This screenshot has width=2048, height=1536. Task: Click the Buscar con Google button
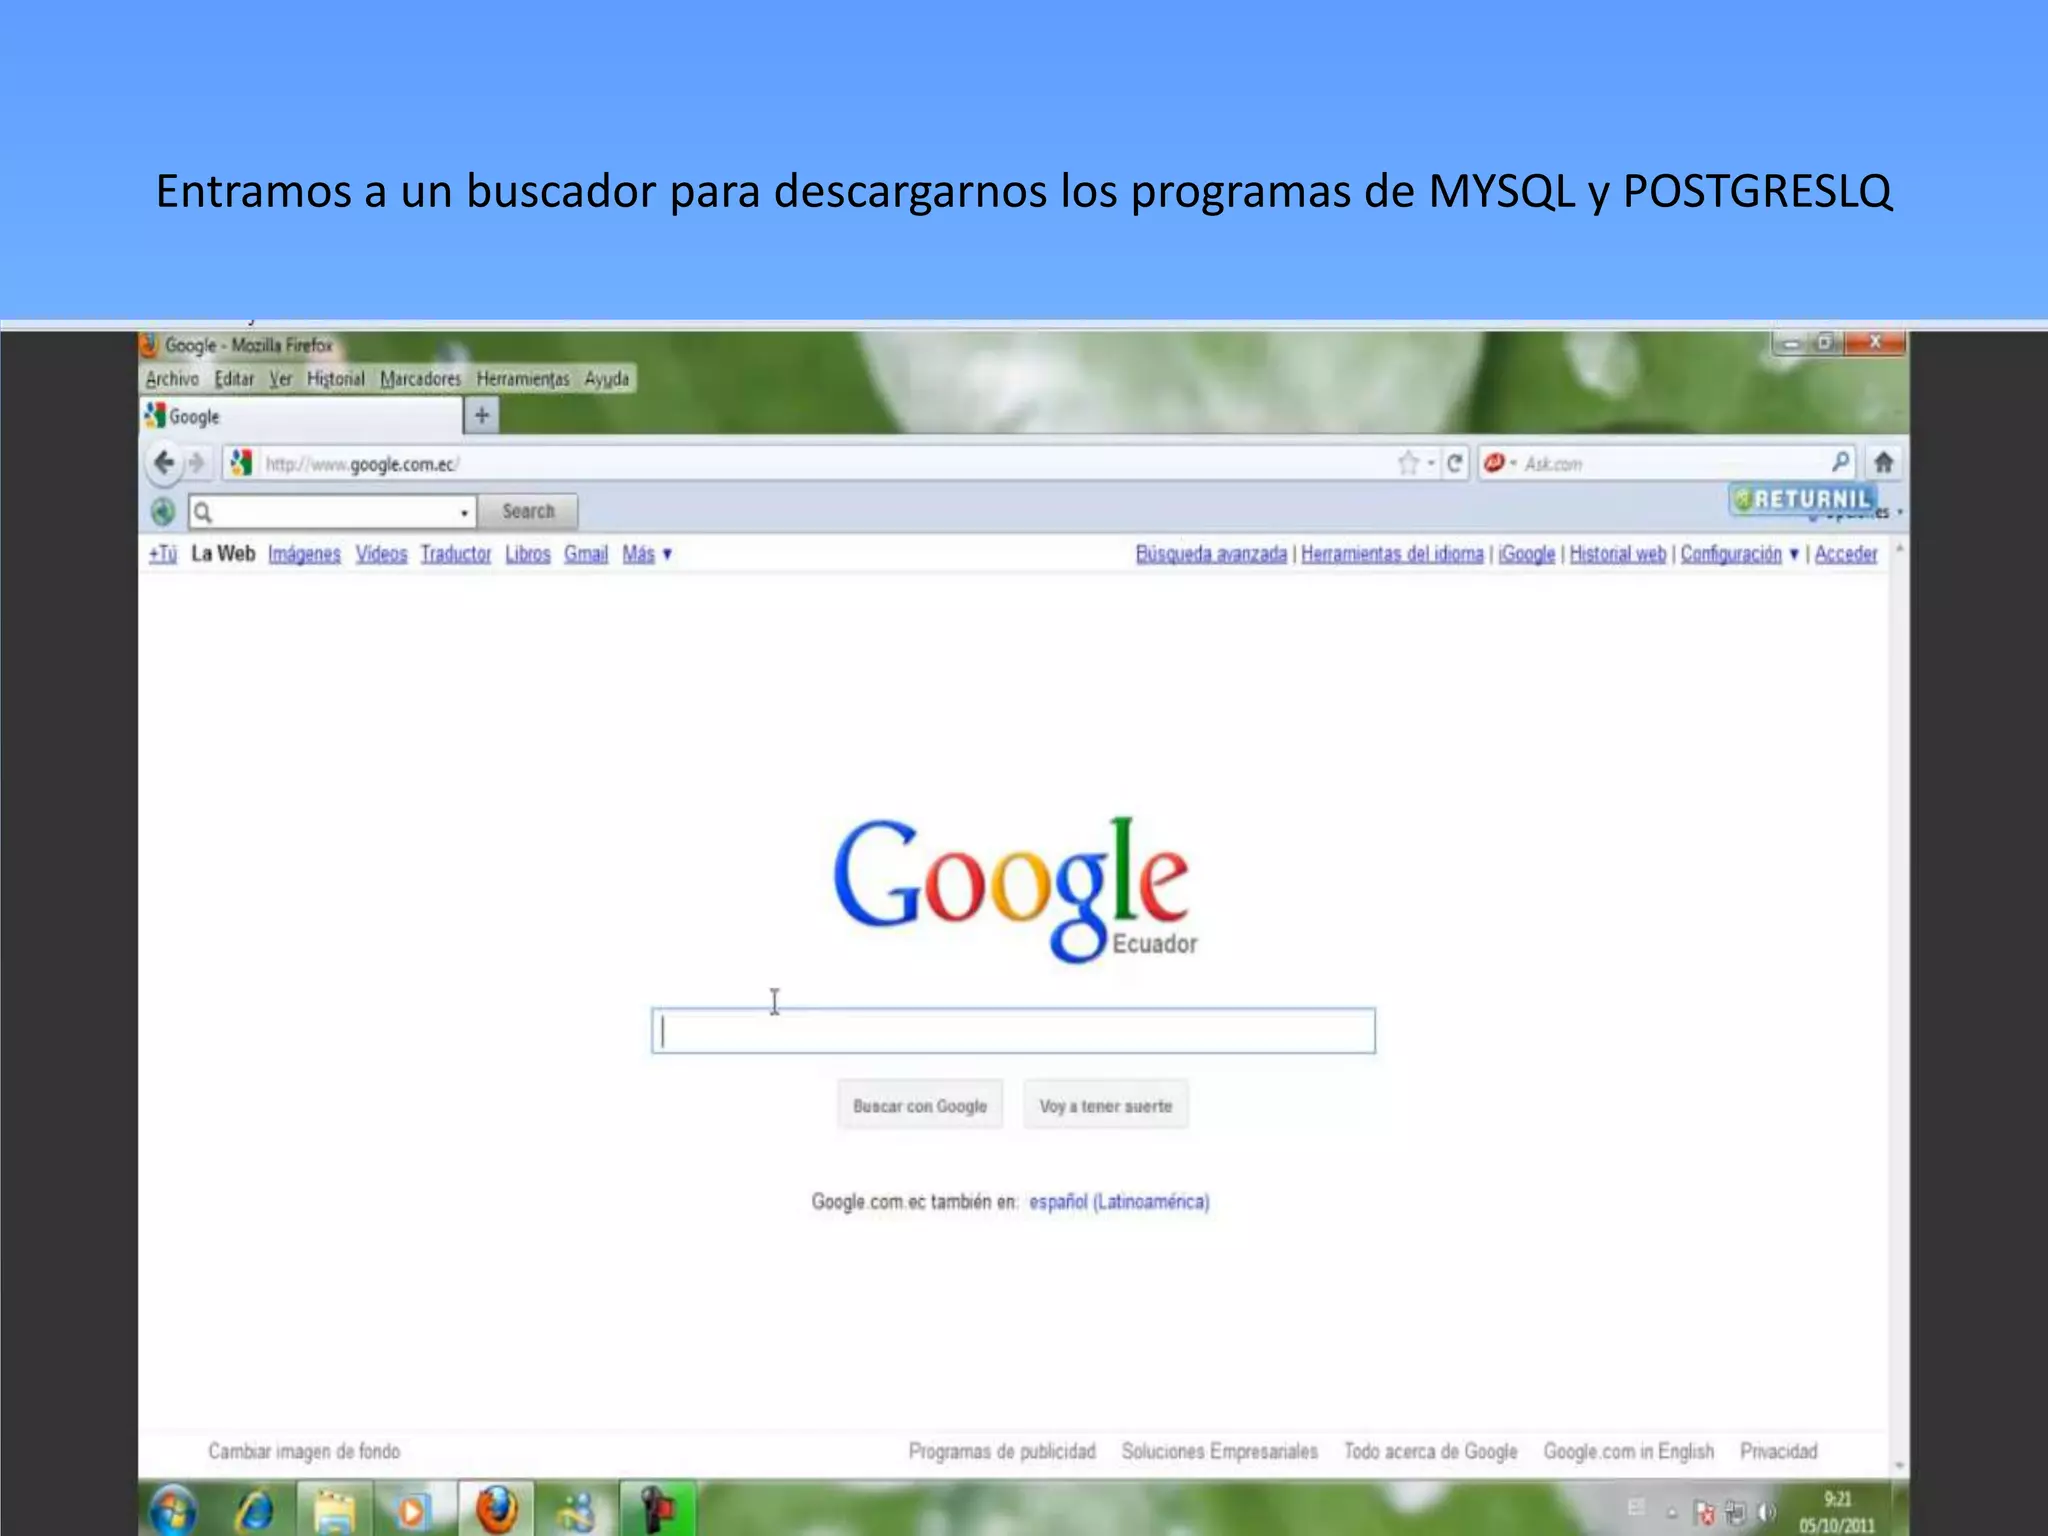[920, 1106]
